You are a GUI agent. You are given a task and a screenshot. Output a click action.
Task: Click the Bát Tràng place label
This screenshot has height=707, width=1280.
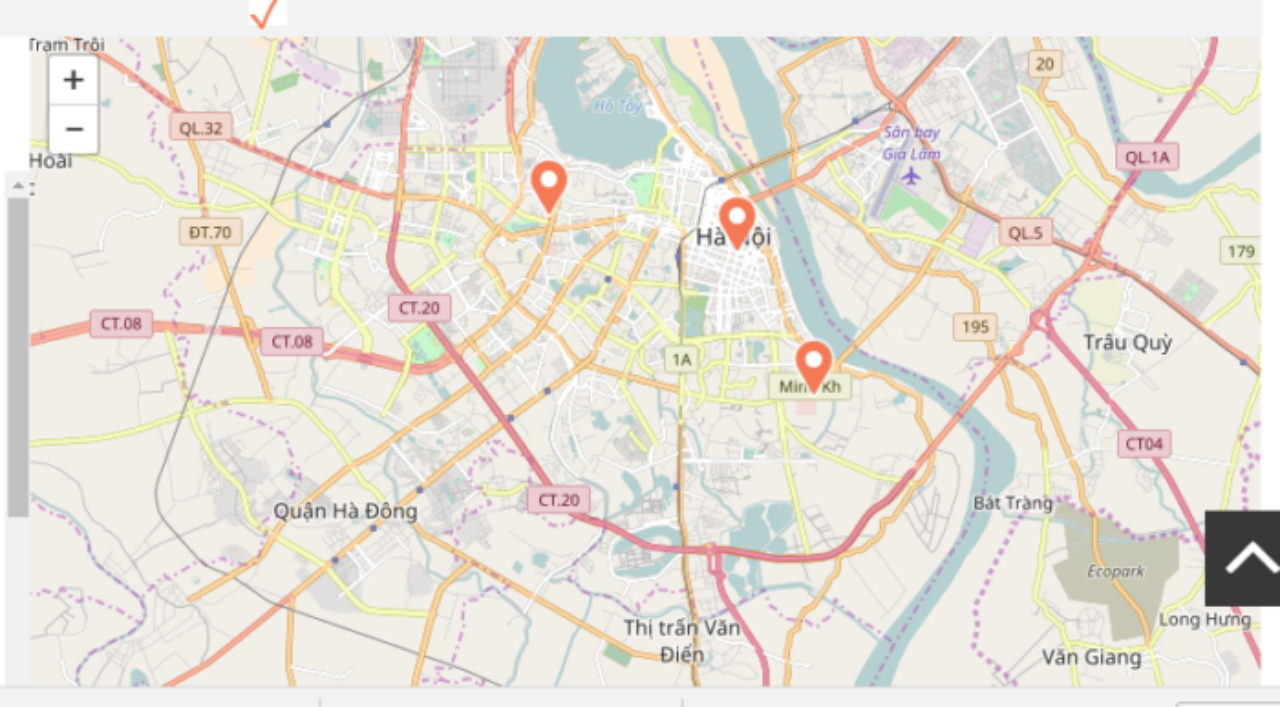click(1013, 503)
